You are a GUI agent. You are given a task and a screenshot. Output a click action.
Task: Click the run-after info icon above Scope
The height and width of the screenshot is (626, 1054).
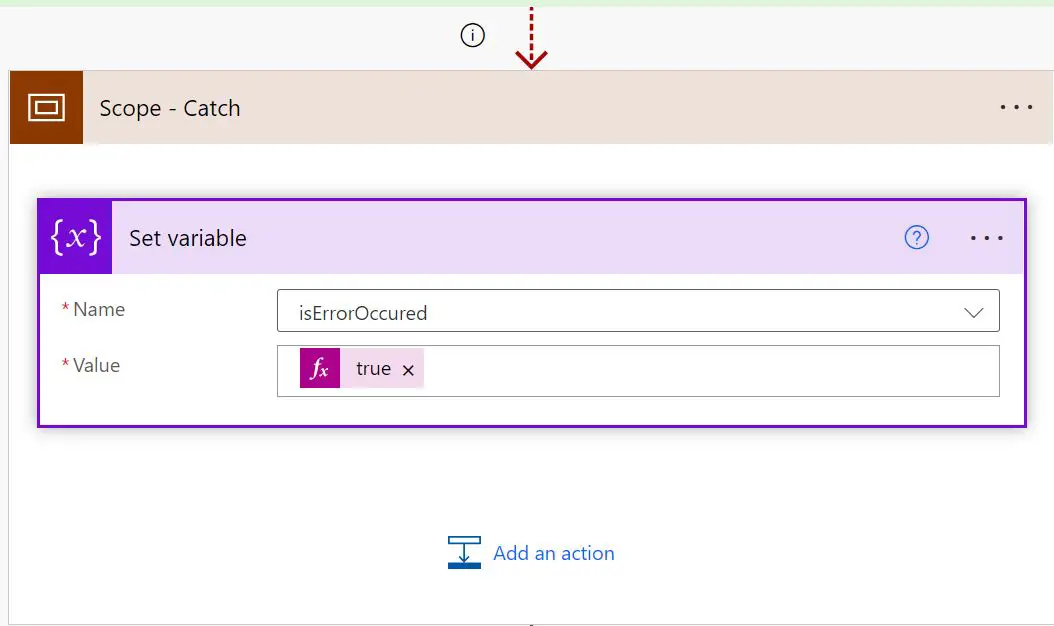473,35
